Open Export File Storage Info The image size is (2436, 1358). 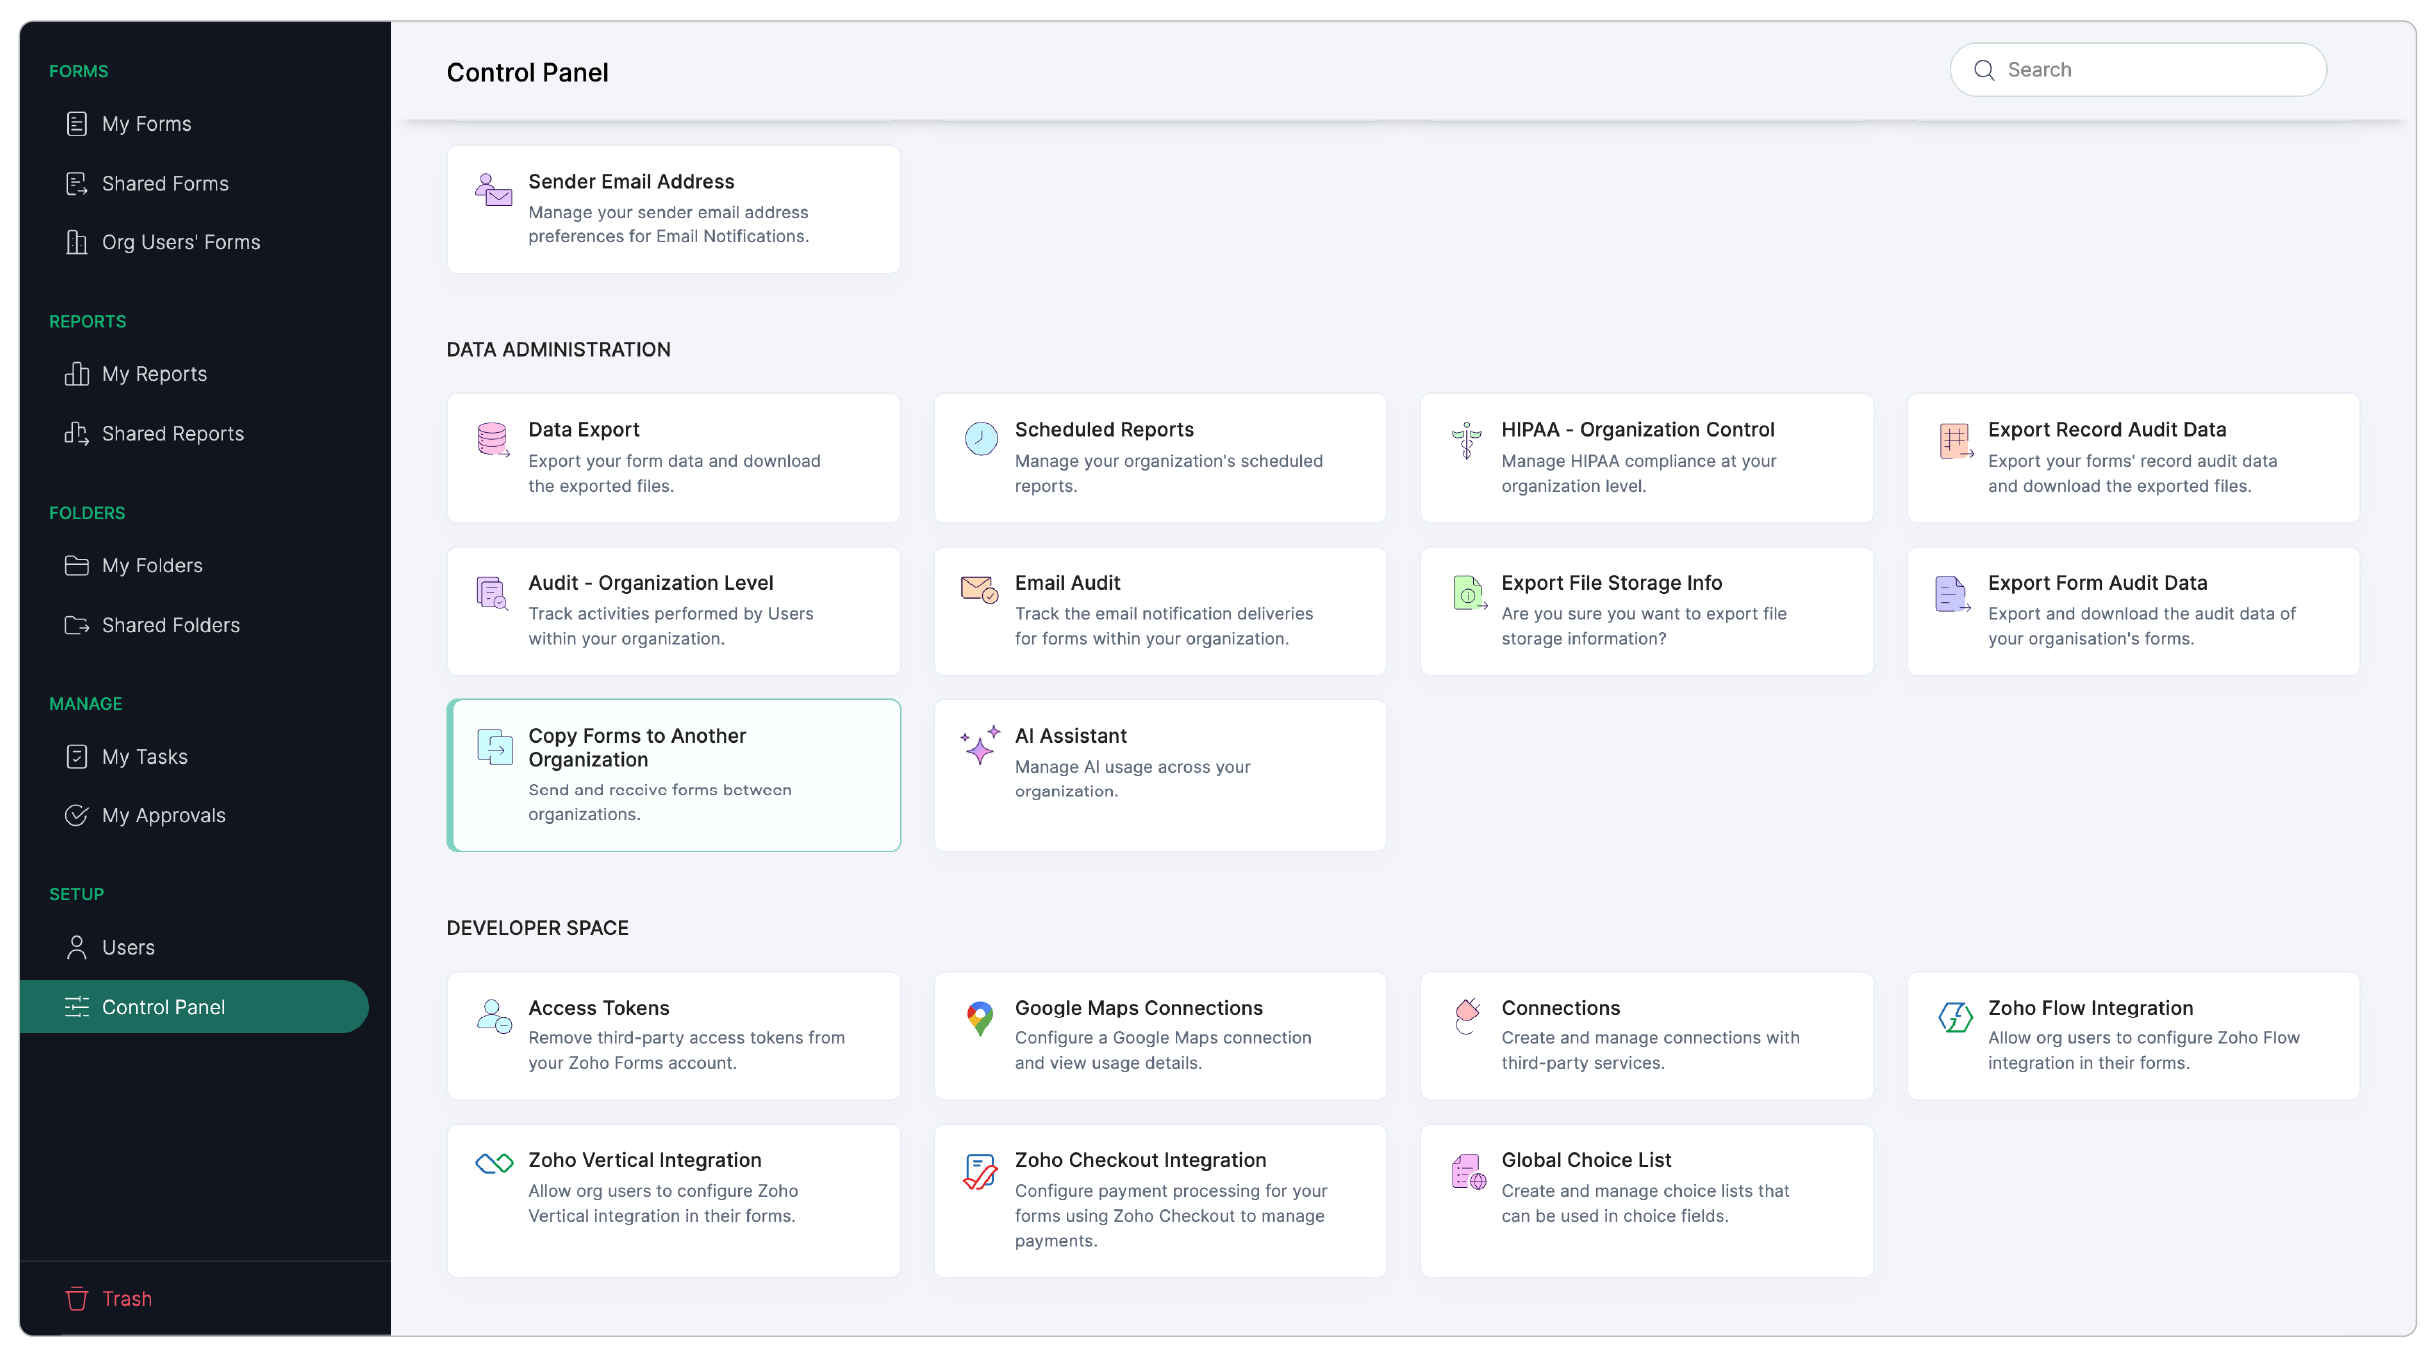(1645, 610)
